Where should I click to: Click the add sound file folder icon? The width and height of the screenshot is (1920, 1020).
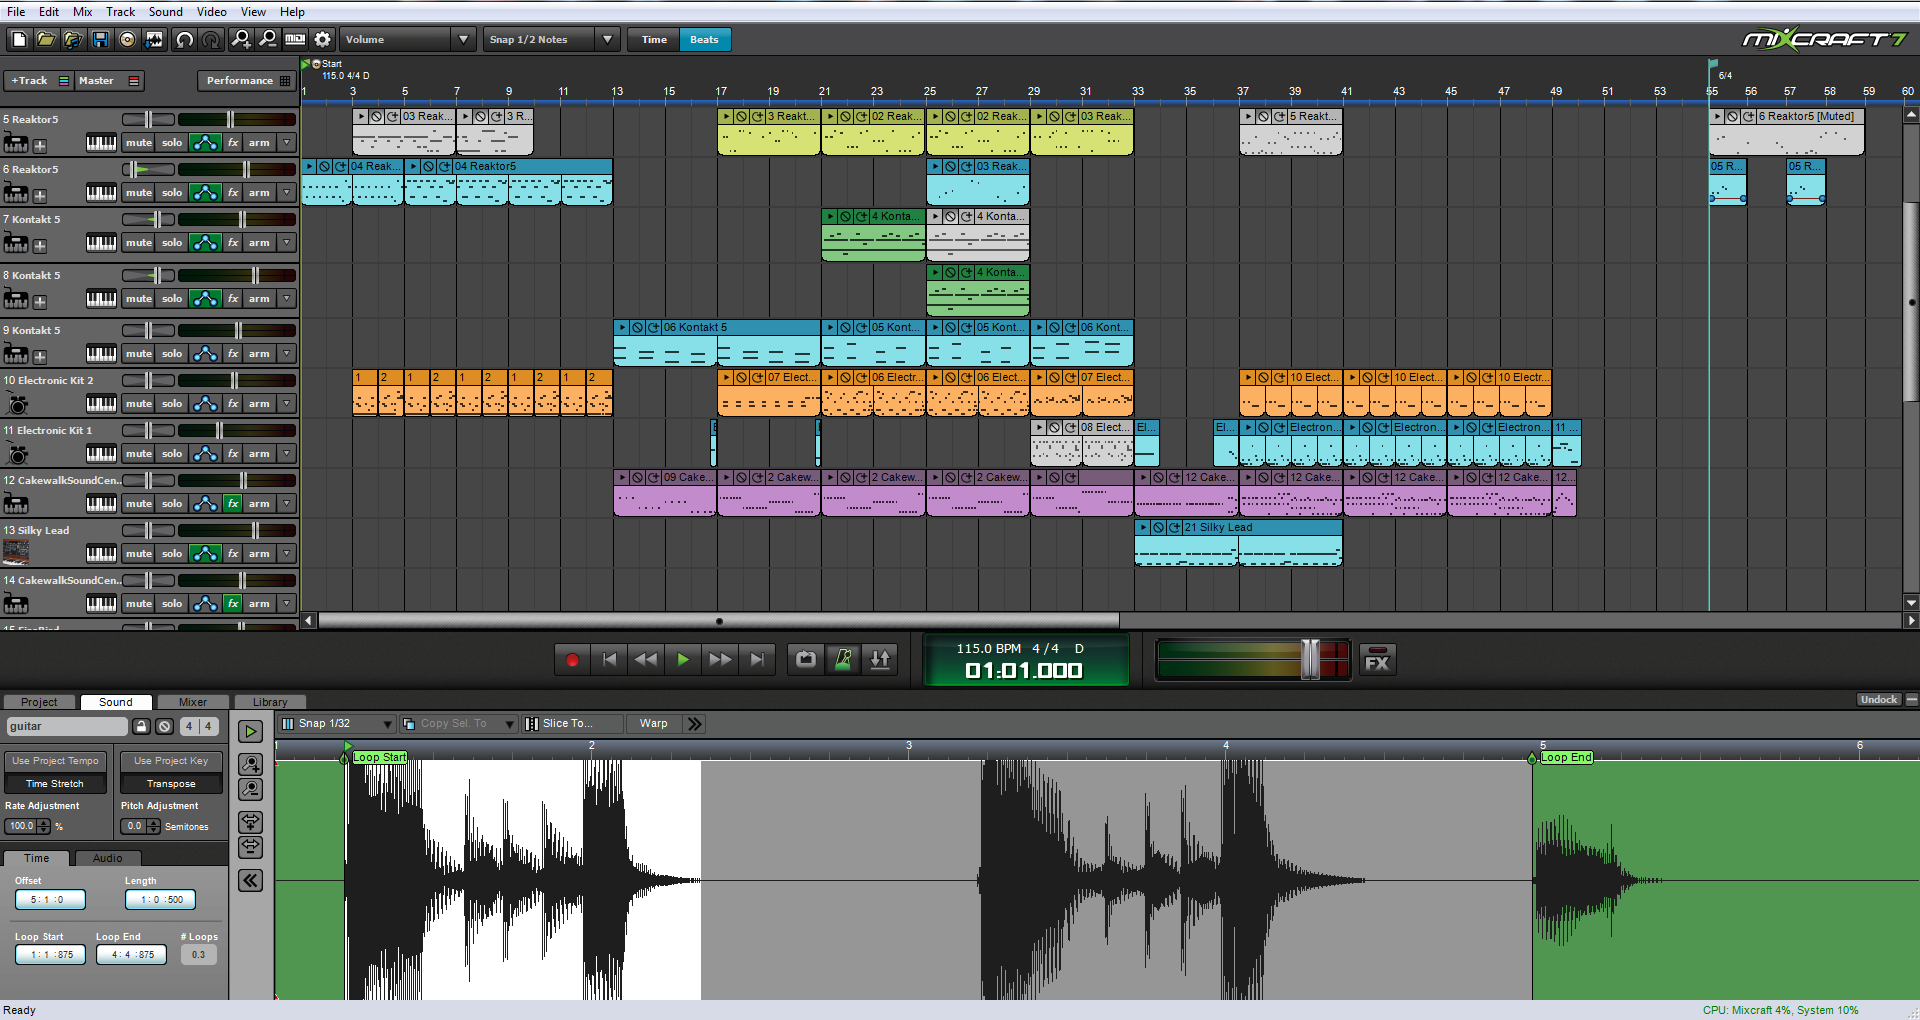tap(73, 39)
